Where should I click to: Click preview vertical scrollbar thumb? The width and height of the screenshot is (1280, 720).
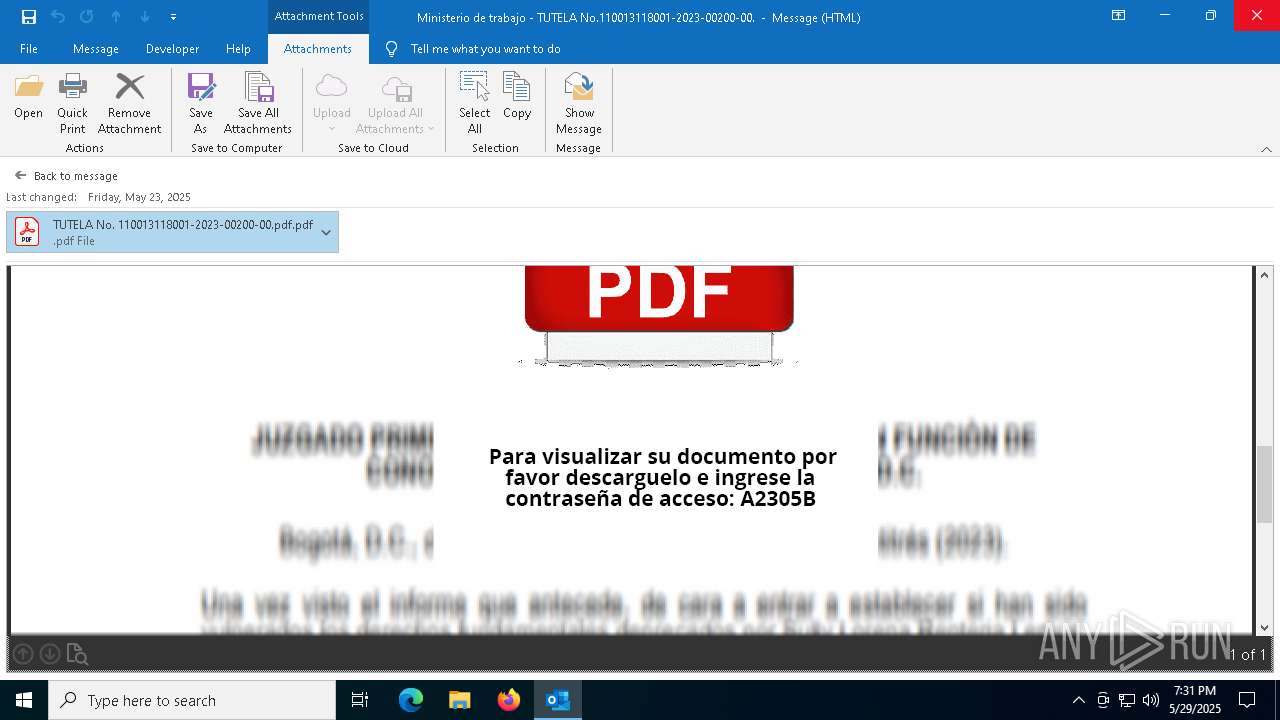(x=1265, y=484)
